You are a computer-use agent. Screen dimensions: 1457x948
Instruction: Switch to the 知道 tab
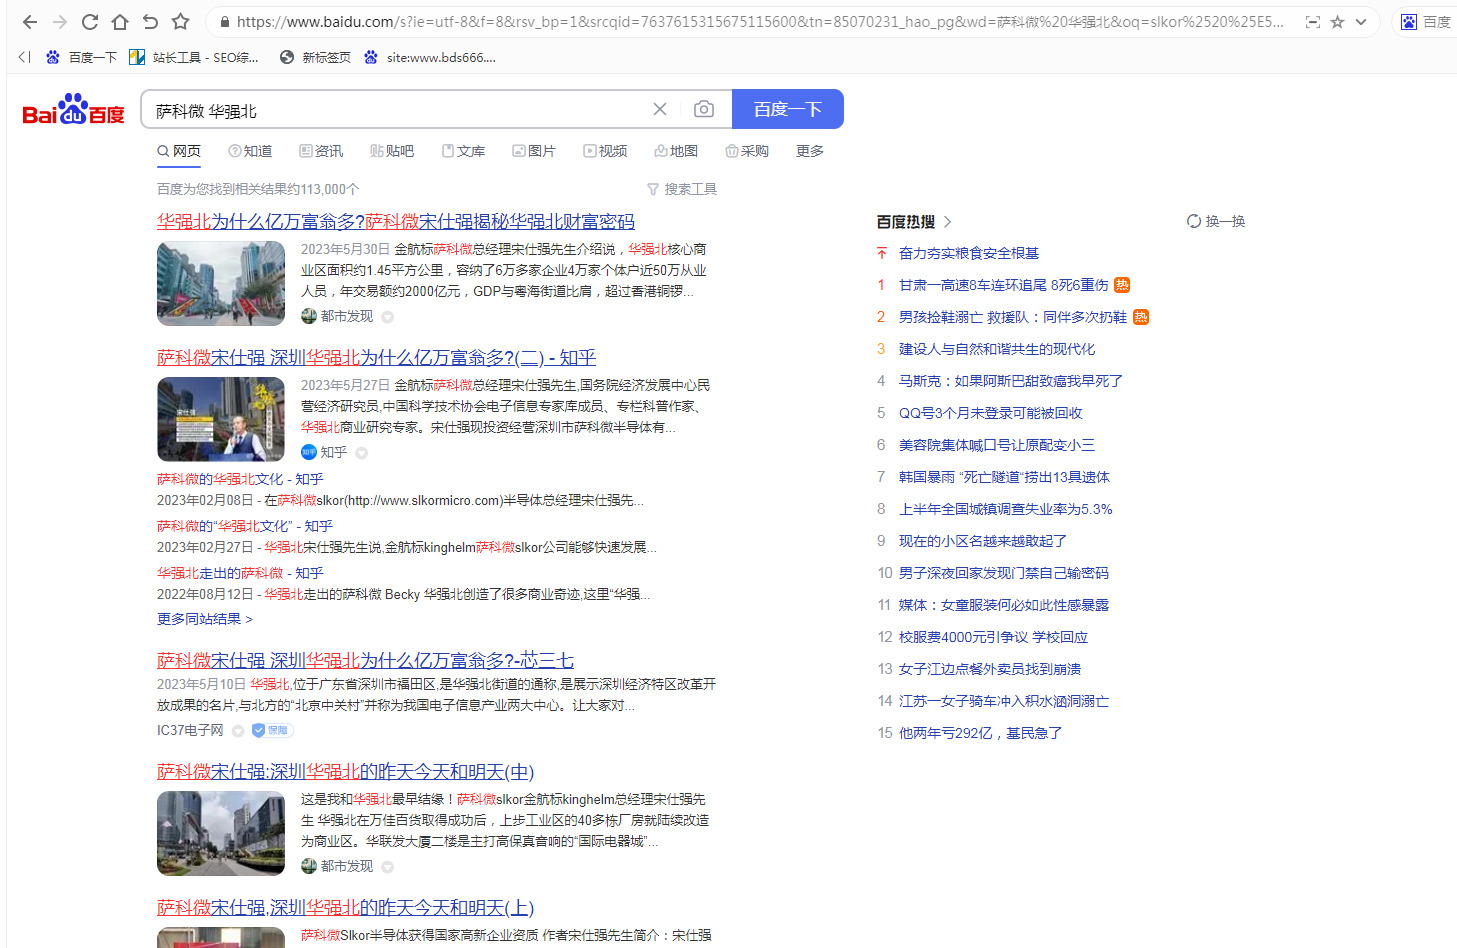pos(250,151)
